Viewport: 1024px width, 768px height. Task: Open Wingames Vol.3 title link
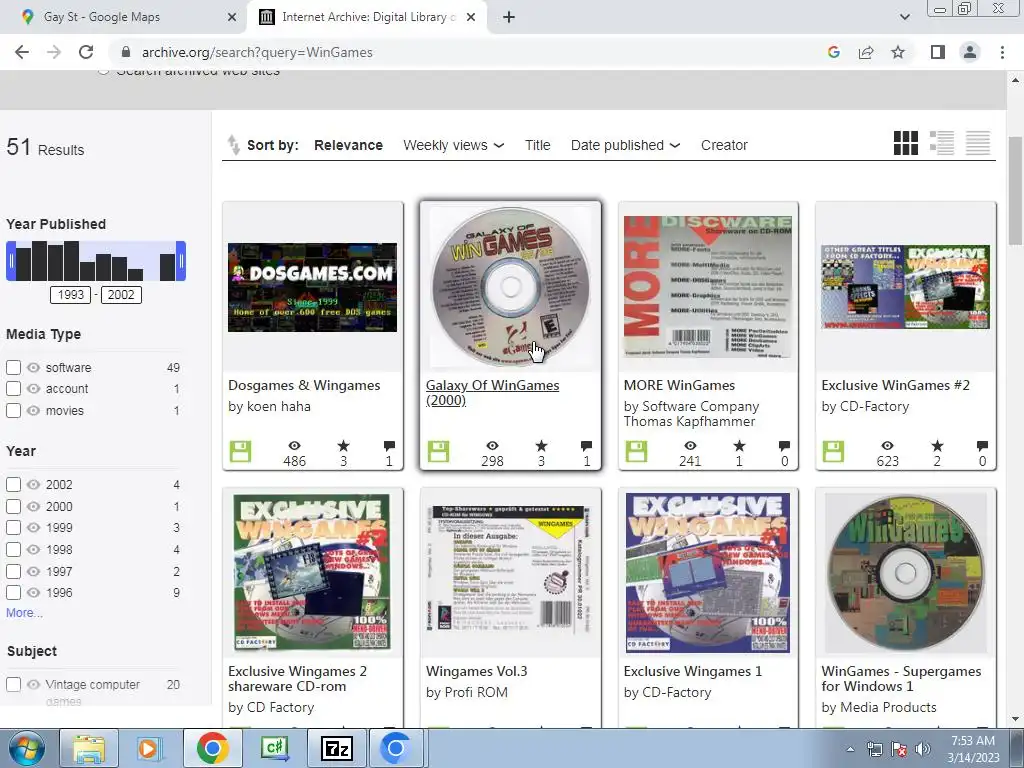(476, 671)
